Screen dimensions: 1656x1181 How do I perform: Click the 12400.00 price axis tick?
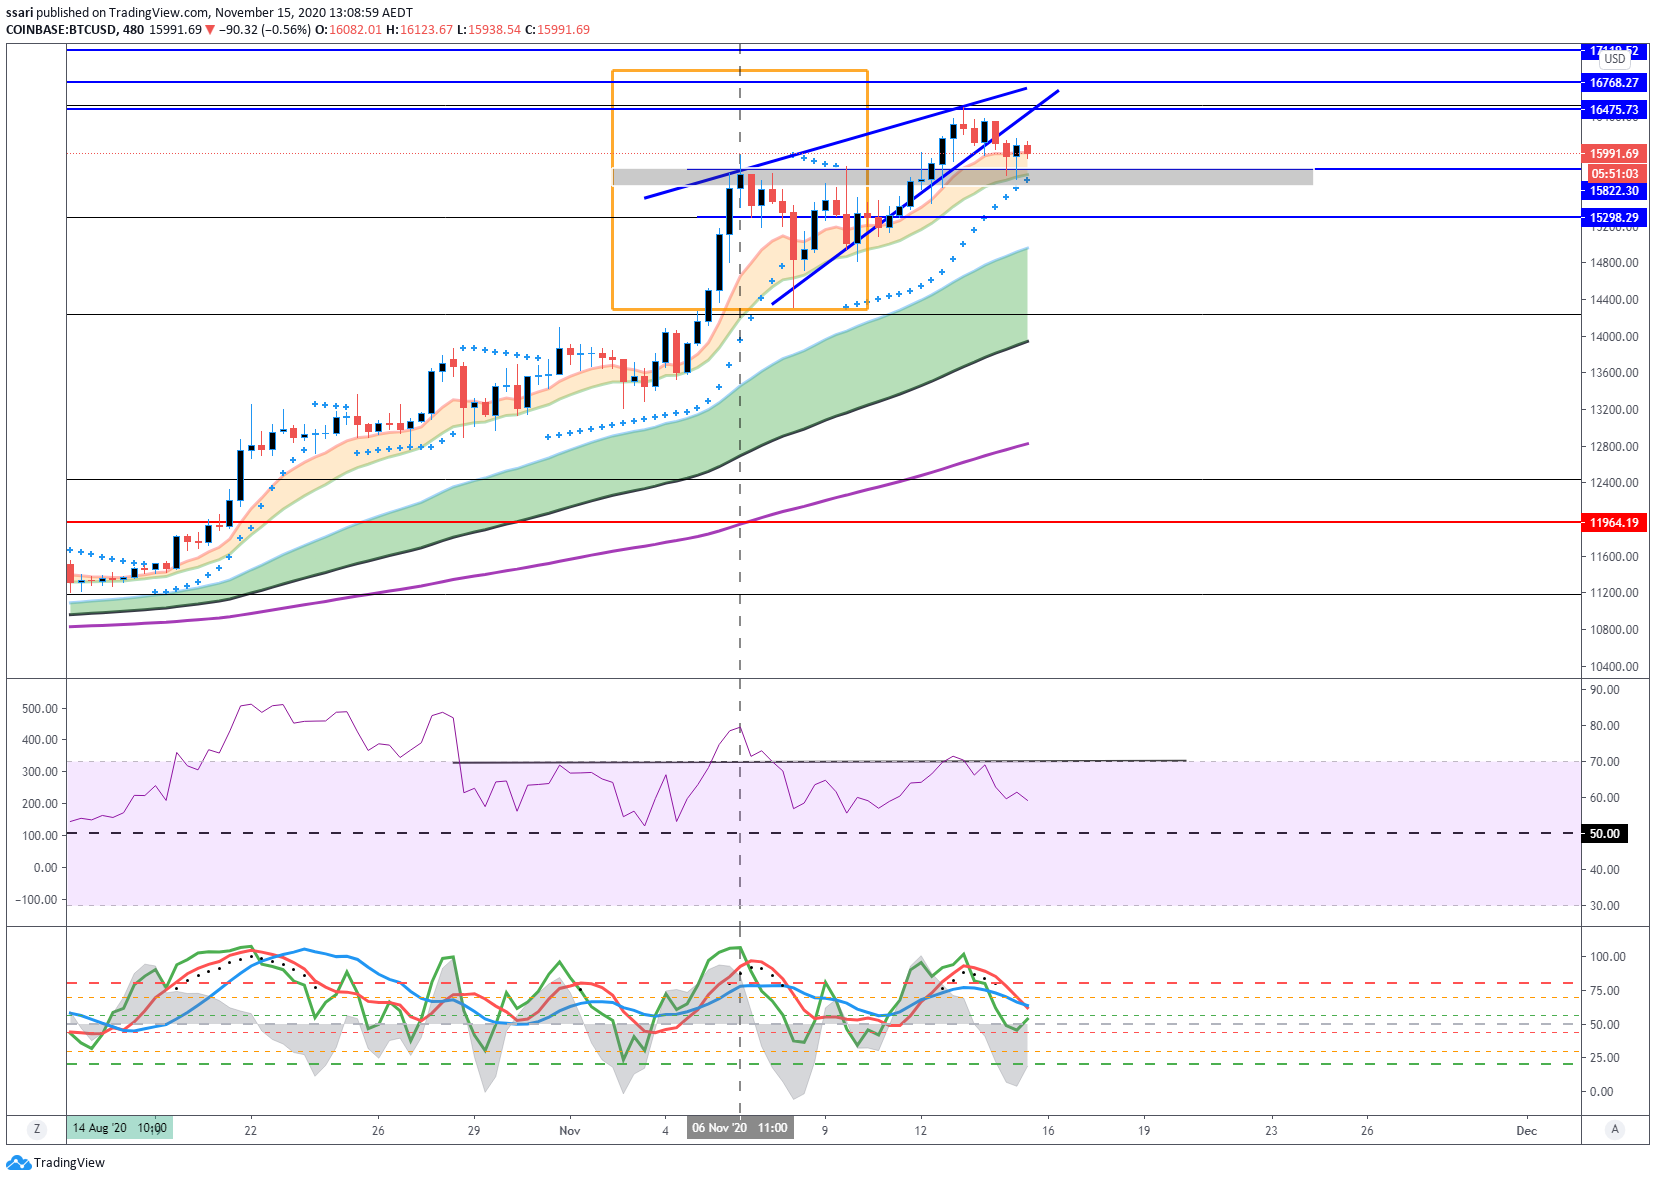pos(1614,483)
